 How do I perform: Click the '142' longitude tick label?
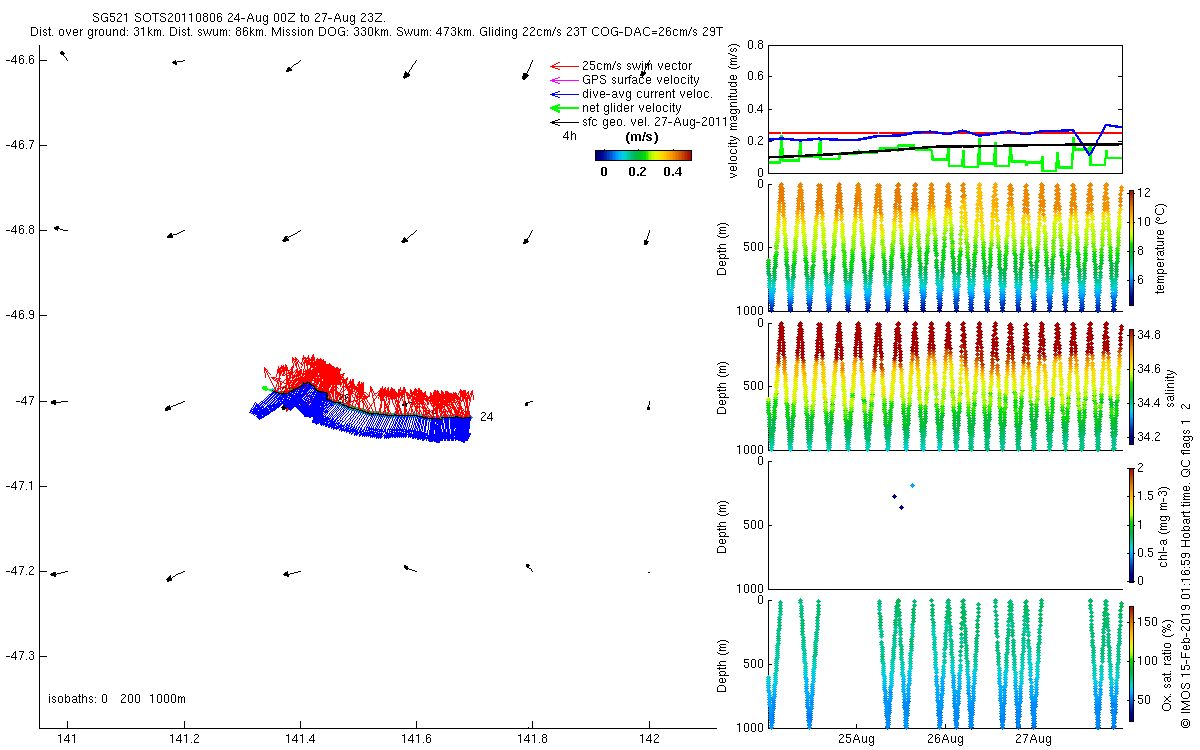coord(649,739)
